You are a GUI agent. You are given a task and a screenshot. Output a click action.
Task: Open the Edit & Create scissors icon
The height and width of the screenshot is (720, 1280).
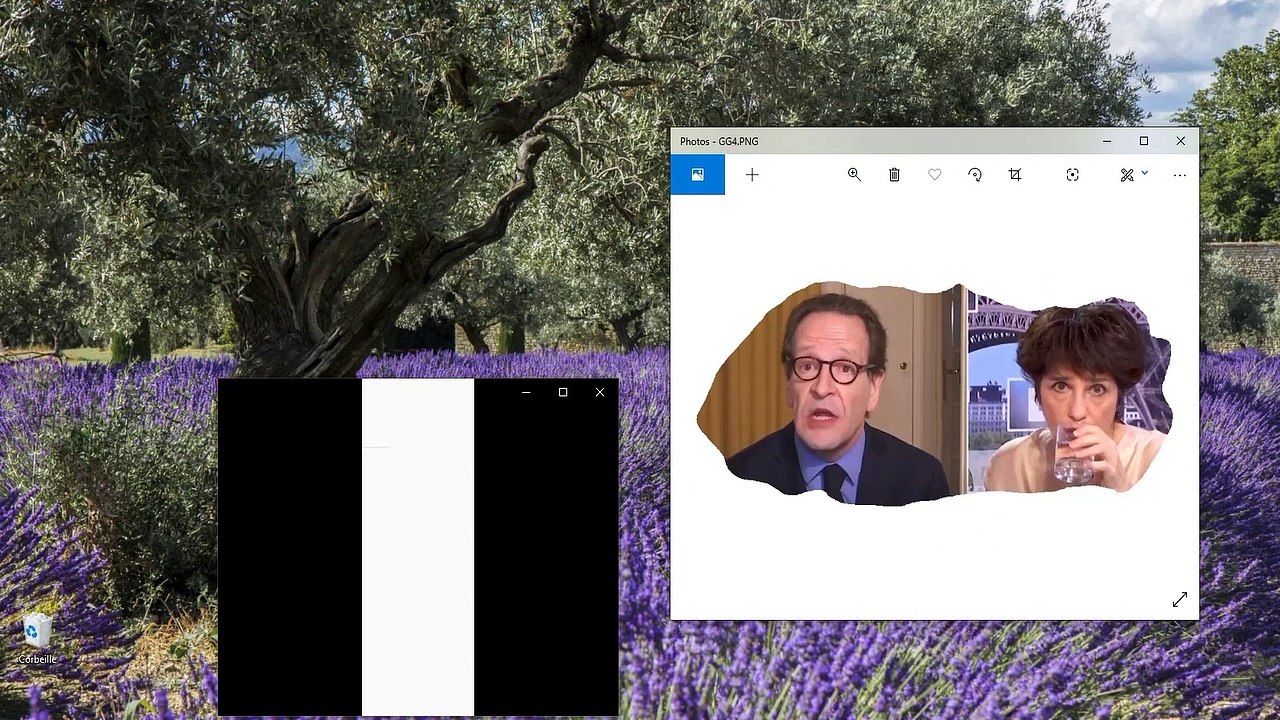click(1127, 174)
